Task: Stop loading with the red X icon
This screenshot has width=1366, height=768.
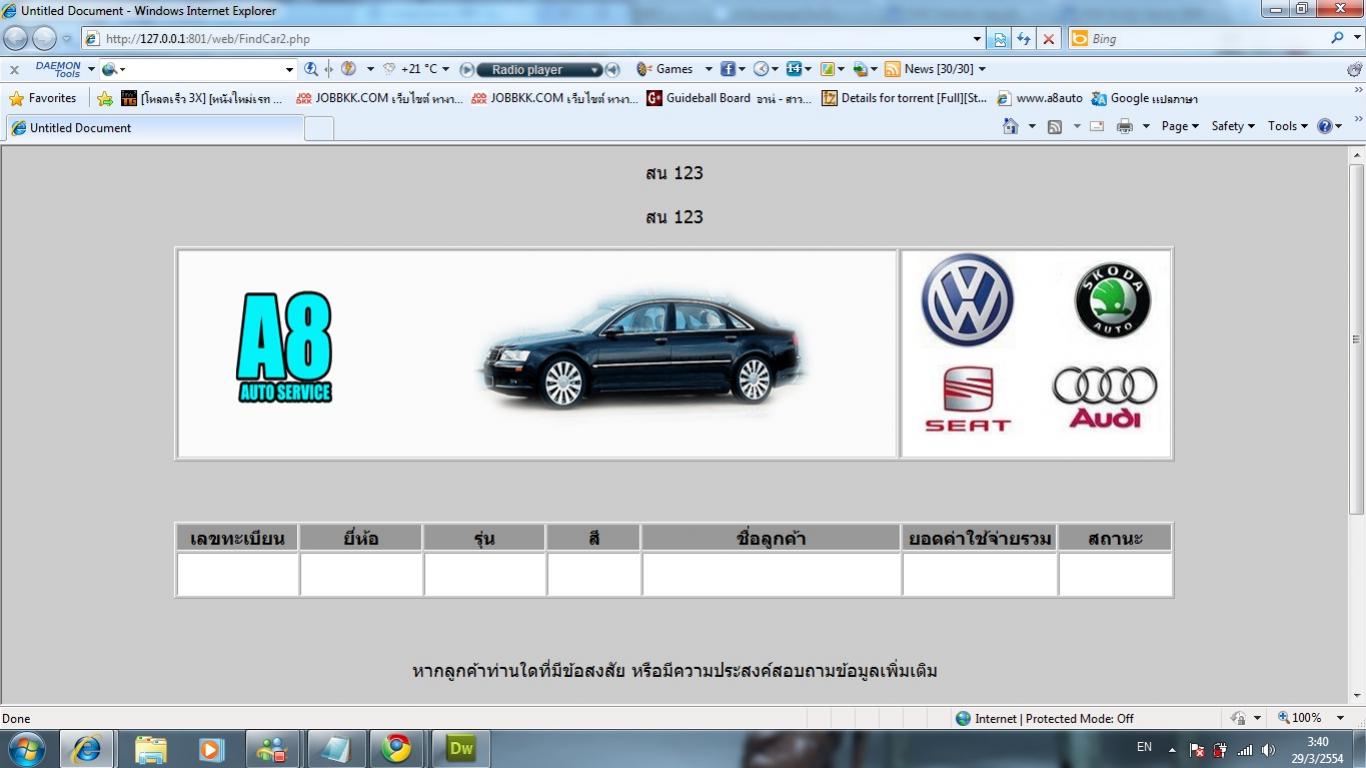Action: [x=1048, y=39]
